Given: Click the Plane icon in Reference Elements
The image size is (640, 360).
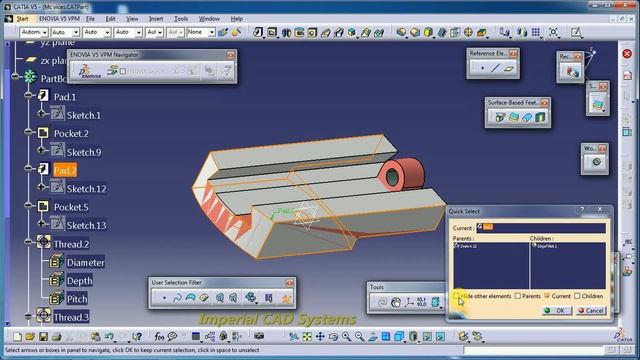Looking at the screenshot, I should coord(509,68).
